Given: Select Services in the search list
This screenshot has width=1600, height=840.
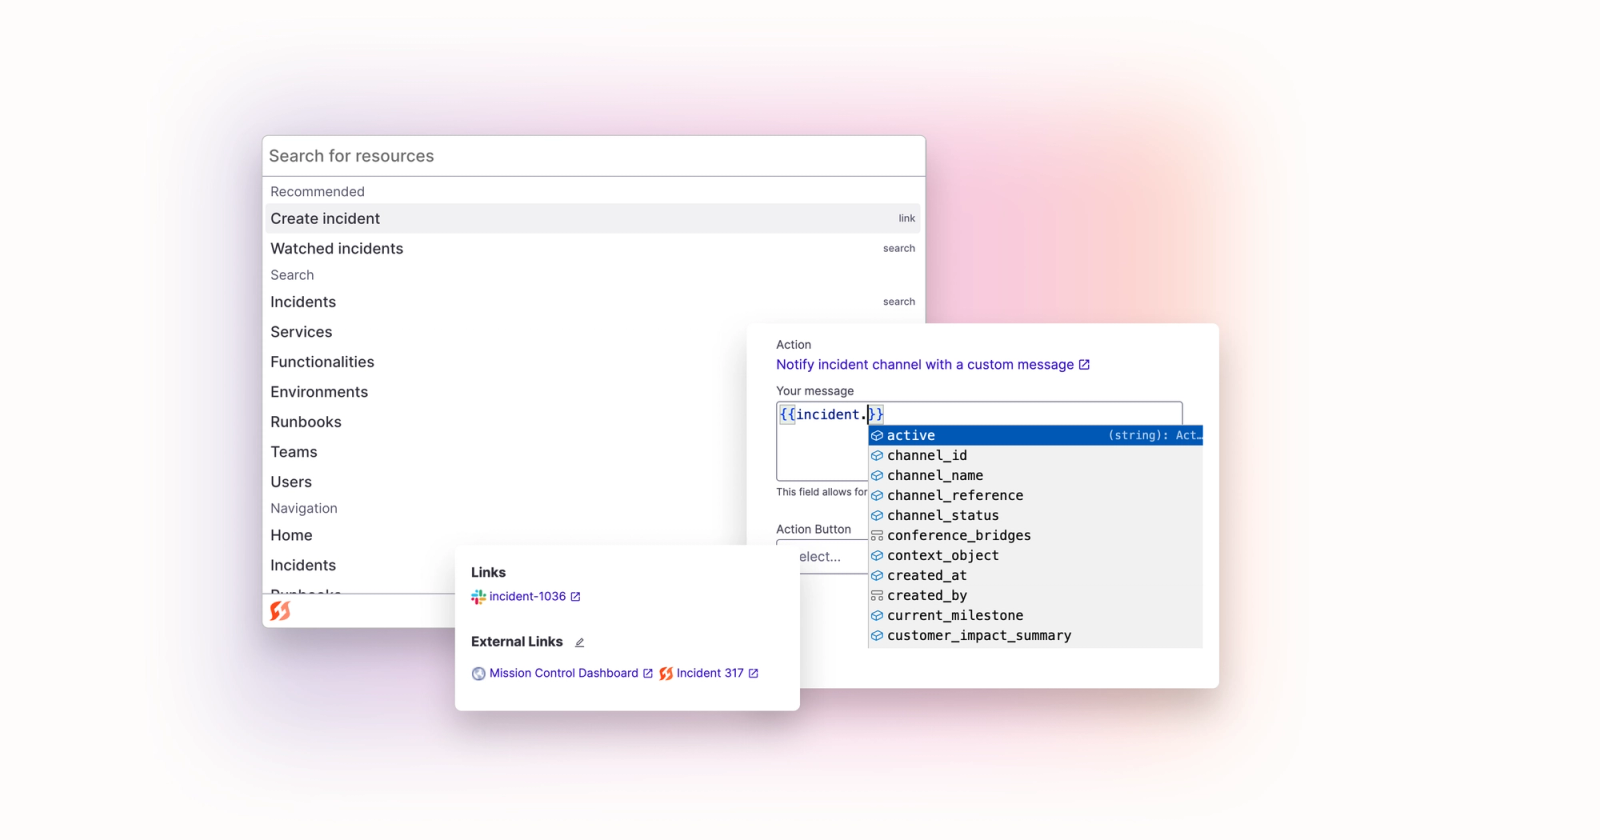Looking at the screenshot, I should tap(301, 332).
